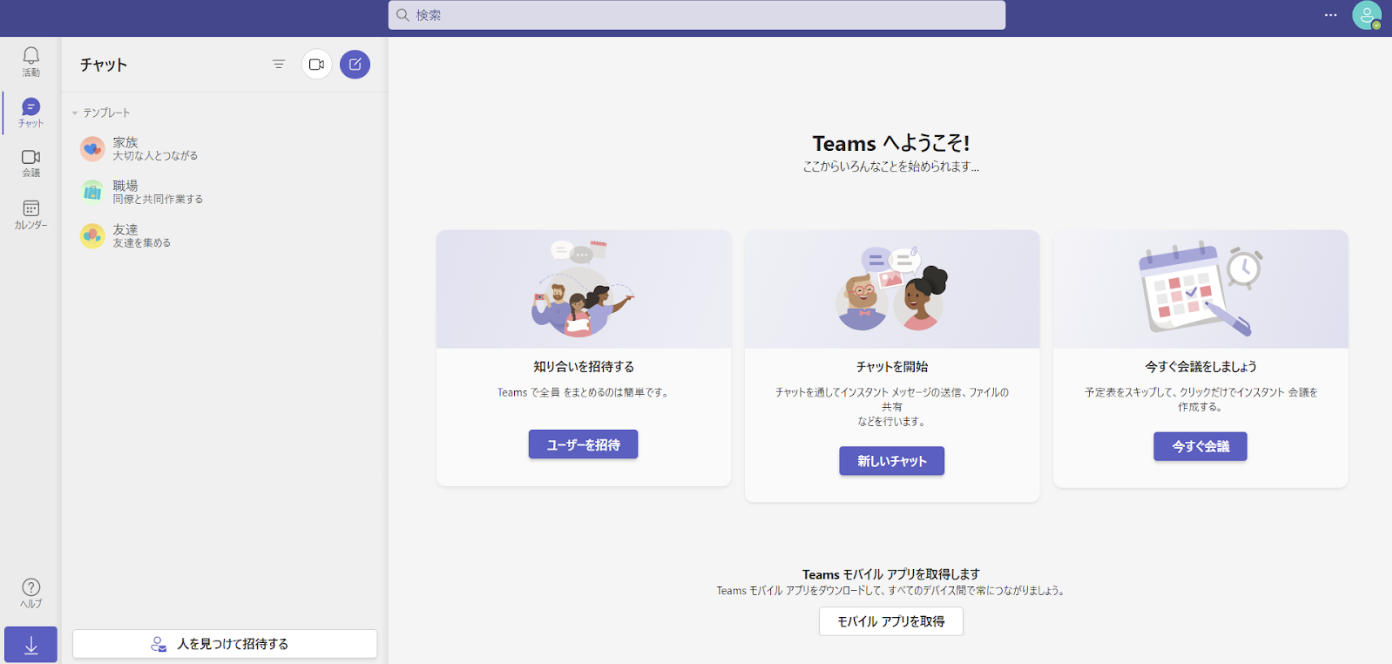The width and height of the screenshot is (1392, 664).
Task: Open the カレンダー sidebar icon
Action: [x=31, y=208]
